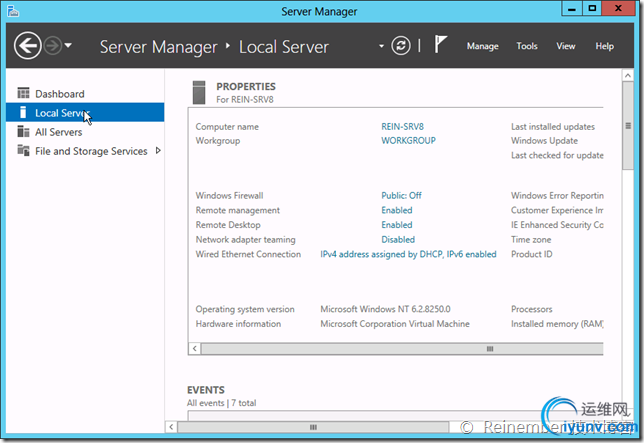644x443 pixels.
Task: Click the Operating system version label
Action: click(245, 309)
